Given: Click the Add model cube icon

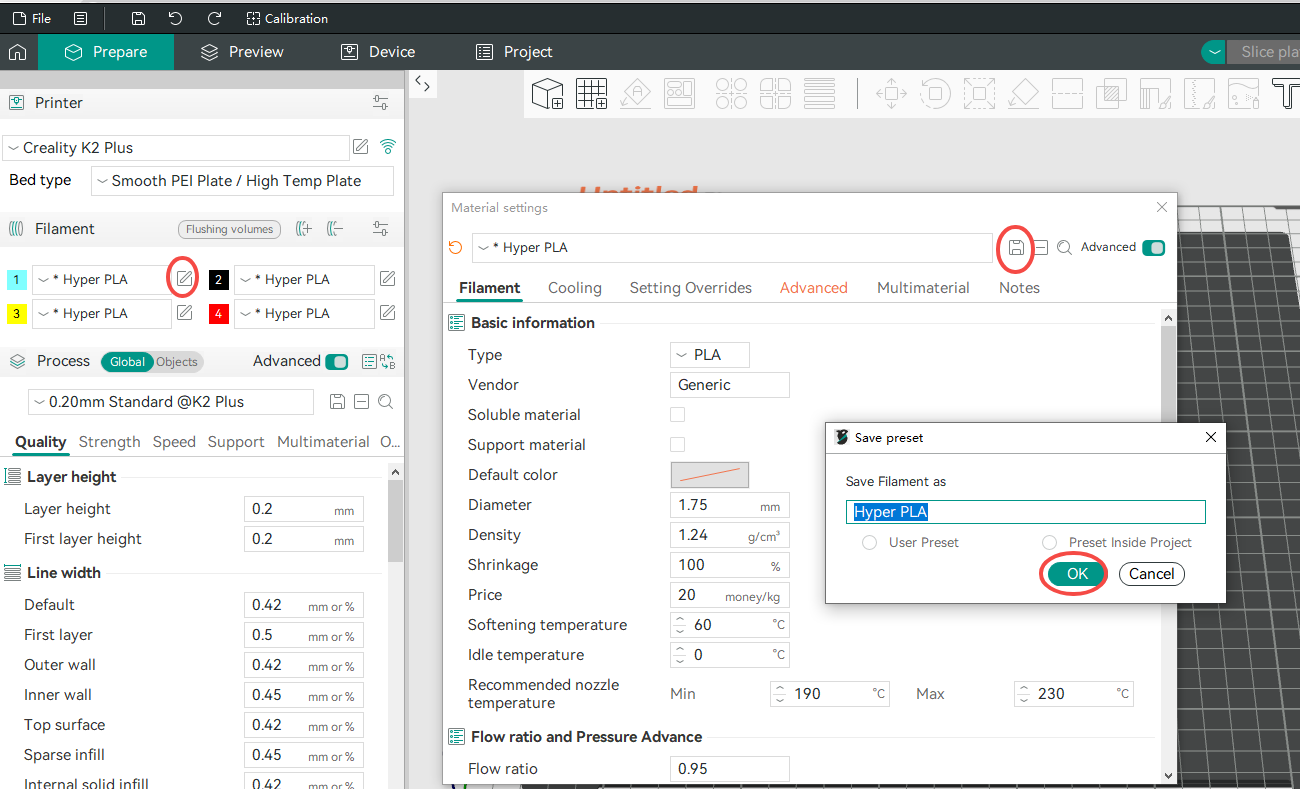Looking at the screenshot, I should [547, 94].
